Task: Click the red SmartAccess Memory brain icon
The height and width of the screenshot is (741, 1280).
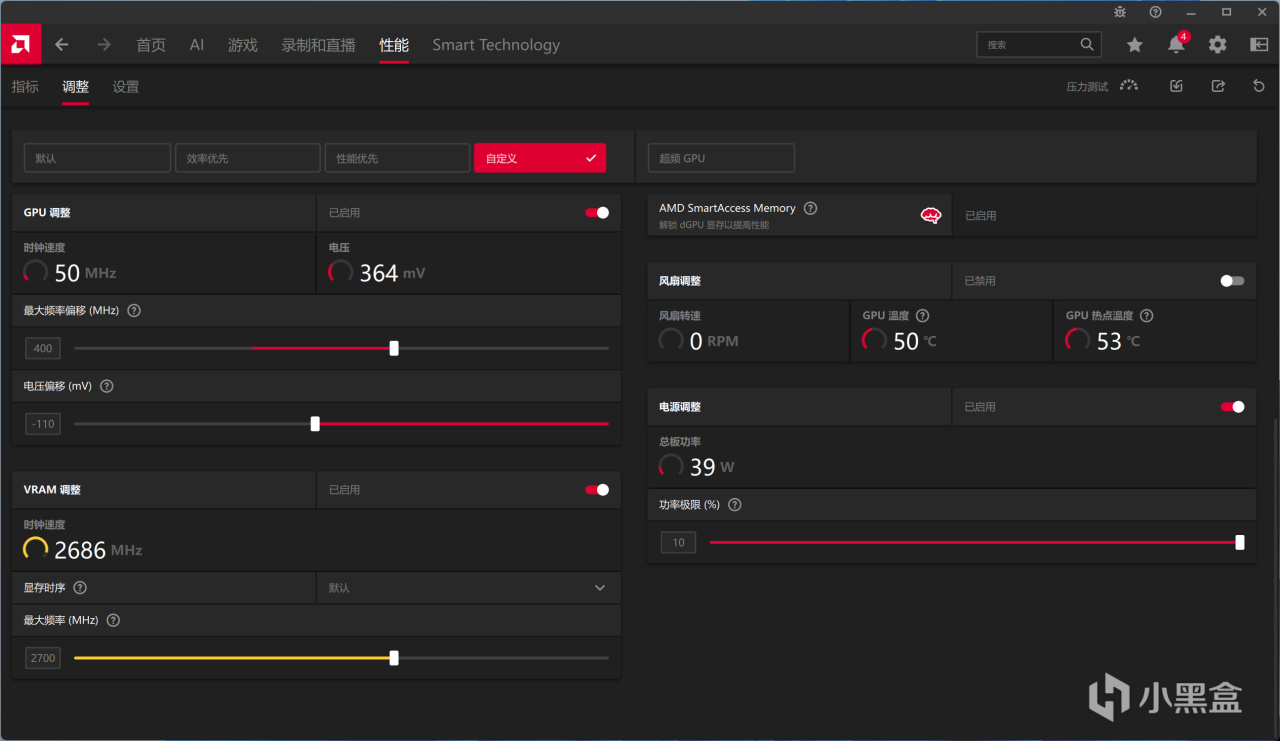Action: click(931, 215)
